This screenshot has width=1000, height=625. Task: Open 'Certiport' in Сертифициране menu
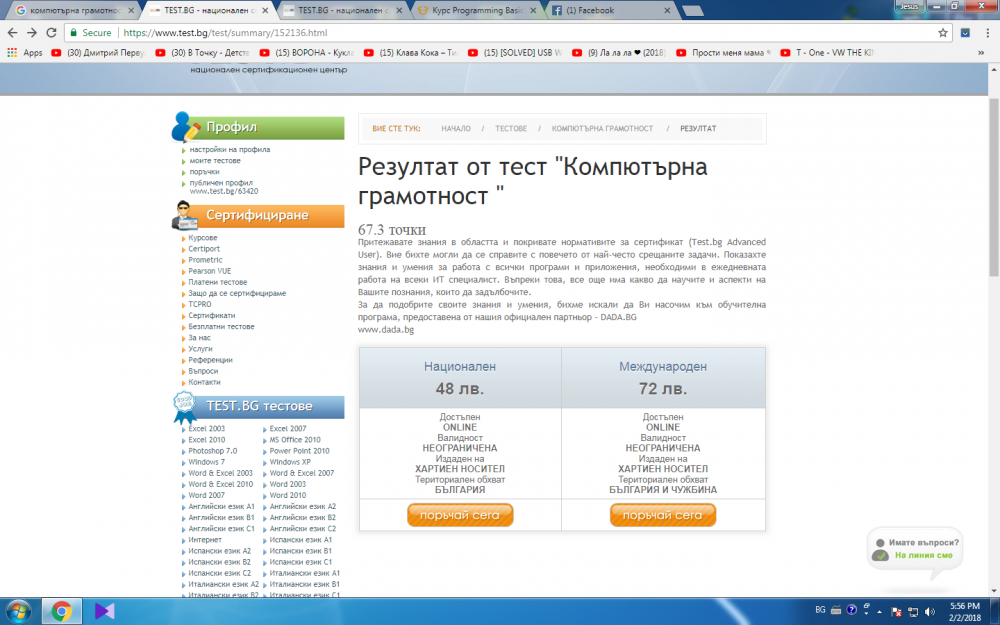click(x=204, y=249)
